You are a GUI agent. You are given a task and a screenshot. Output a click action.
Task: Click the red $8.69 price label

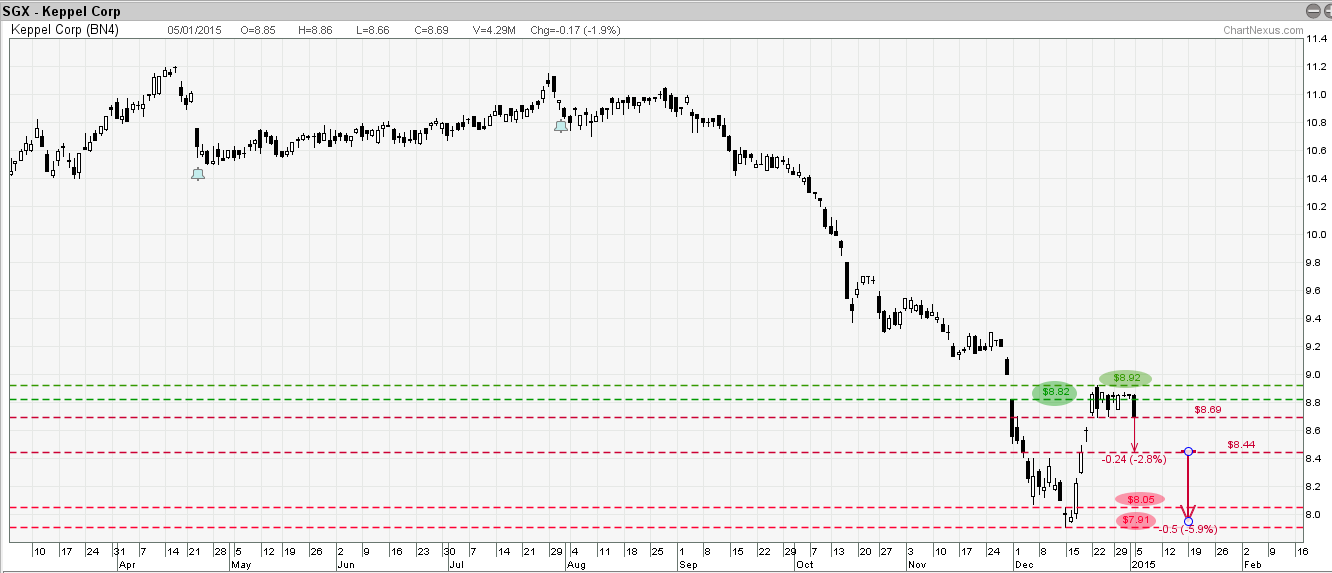pos(1209,410)
